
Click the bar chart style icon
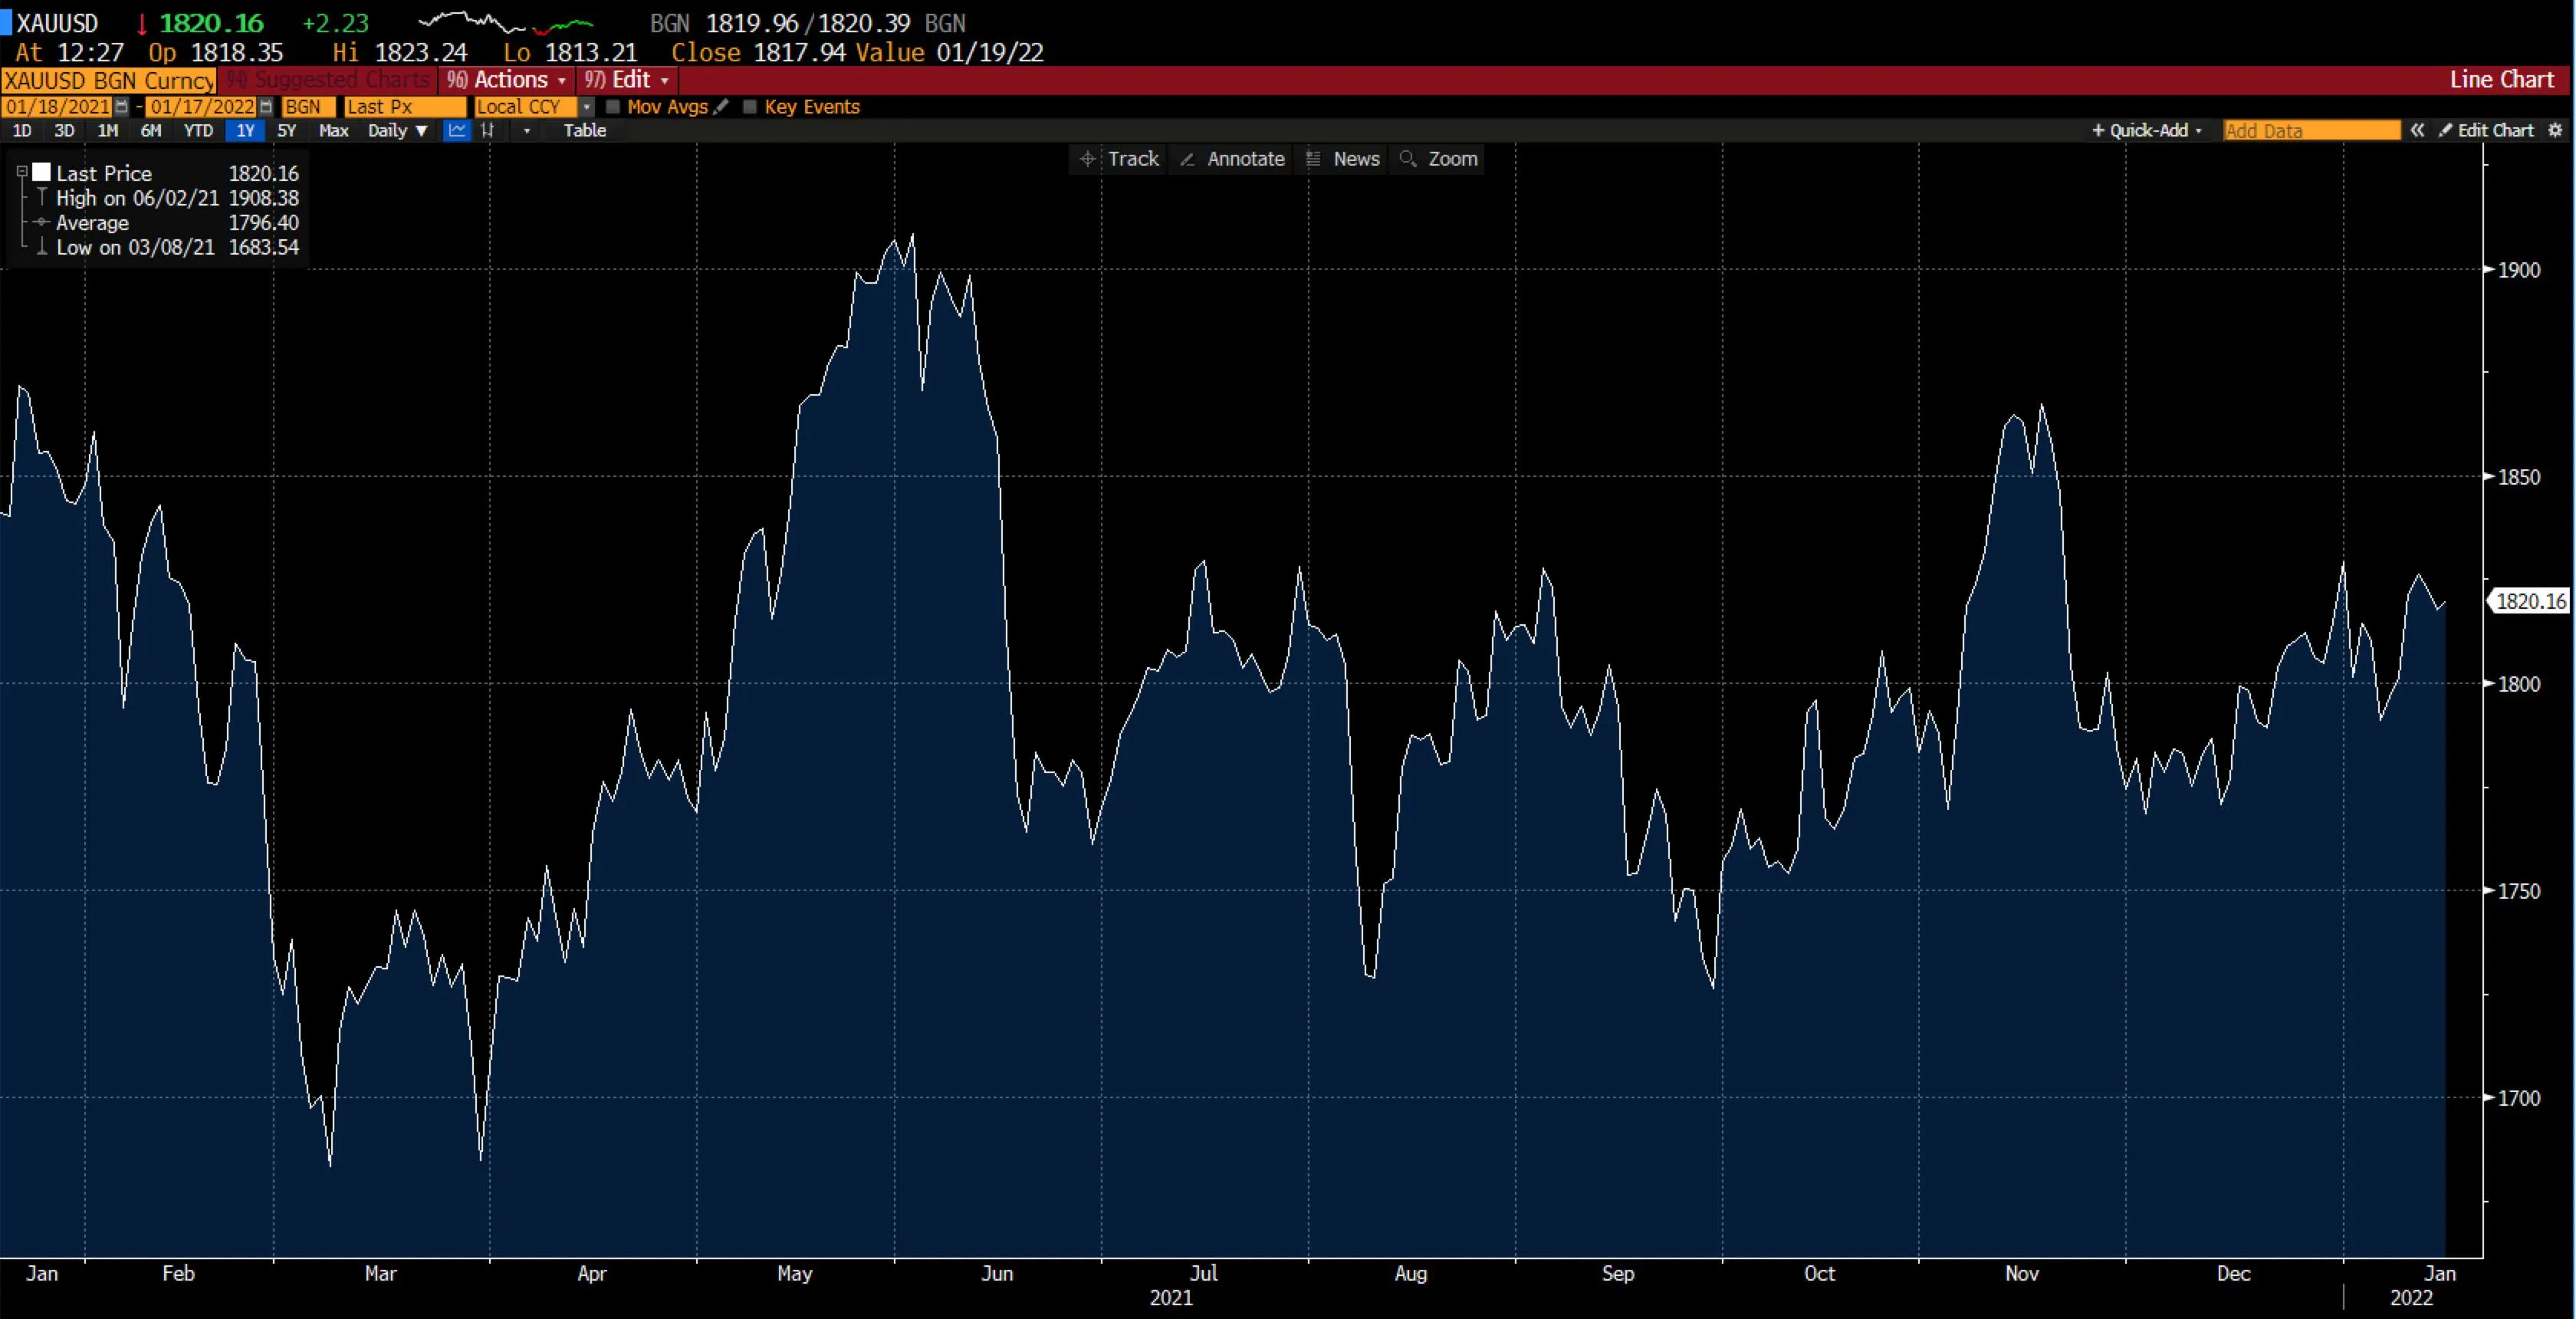[490, 131]
